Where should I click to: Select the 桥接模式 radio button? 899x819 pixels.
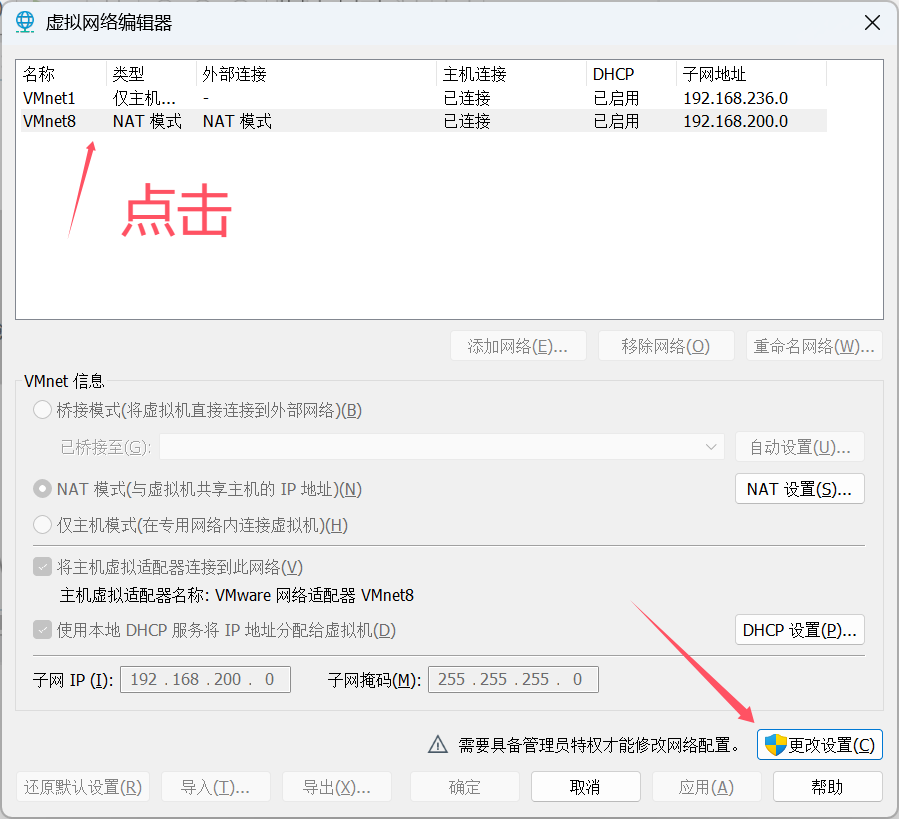[42, 410]
